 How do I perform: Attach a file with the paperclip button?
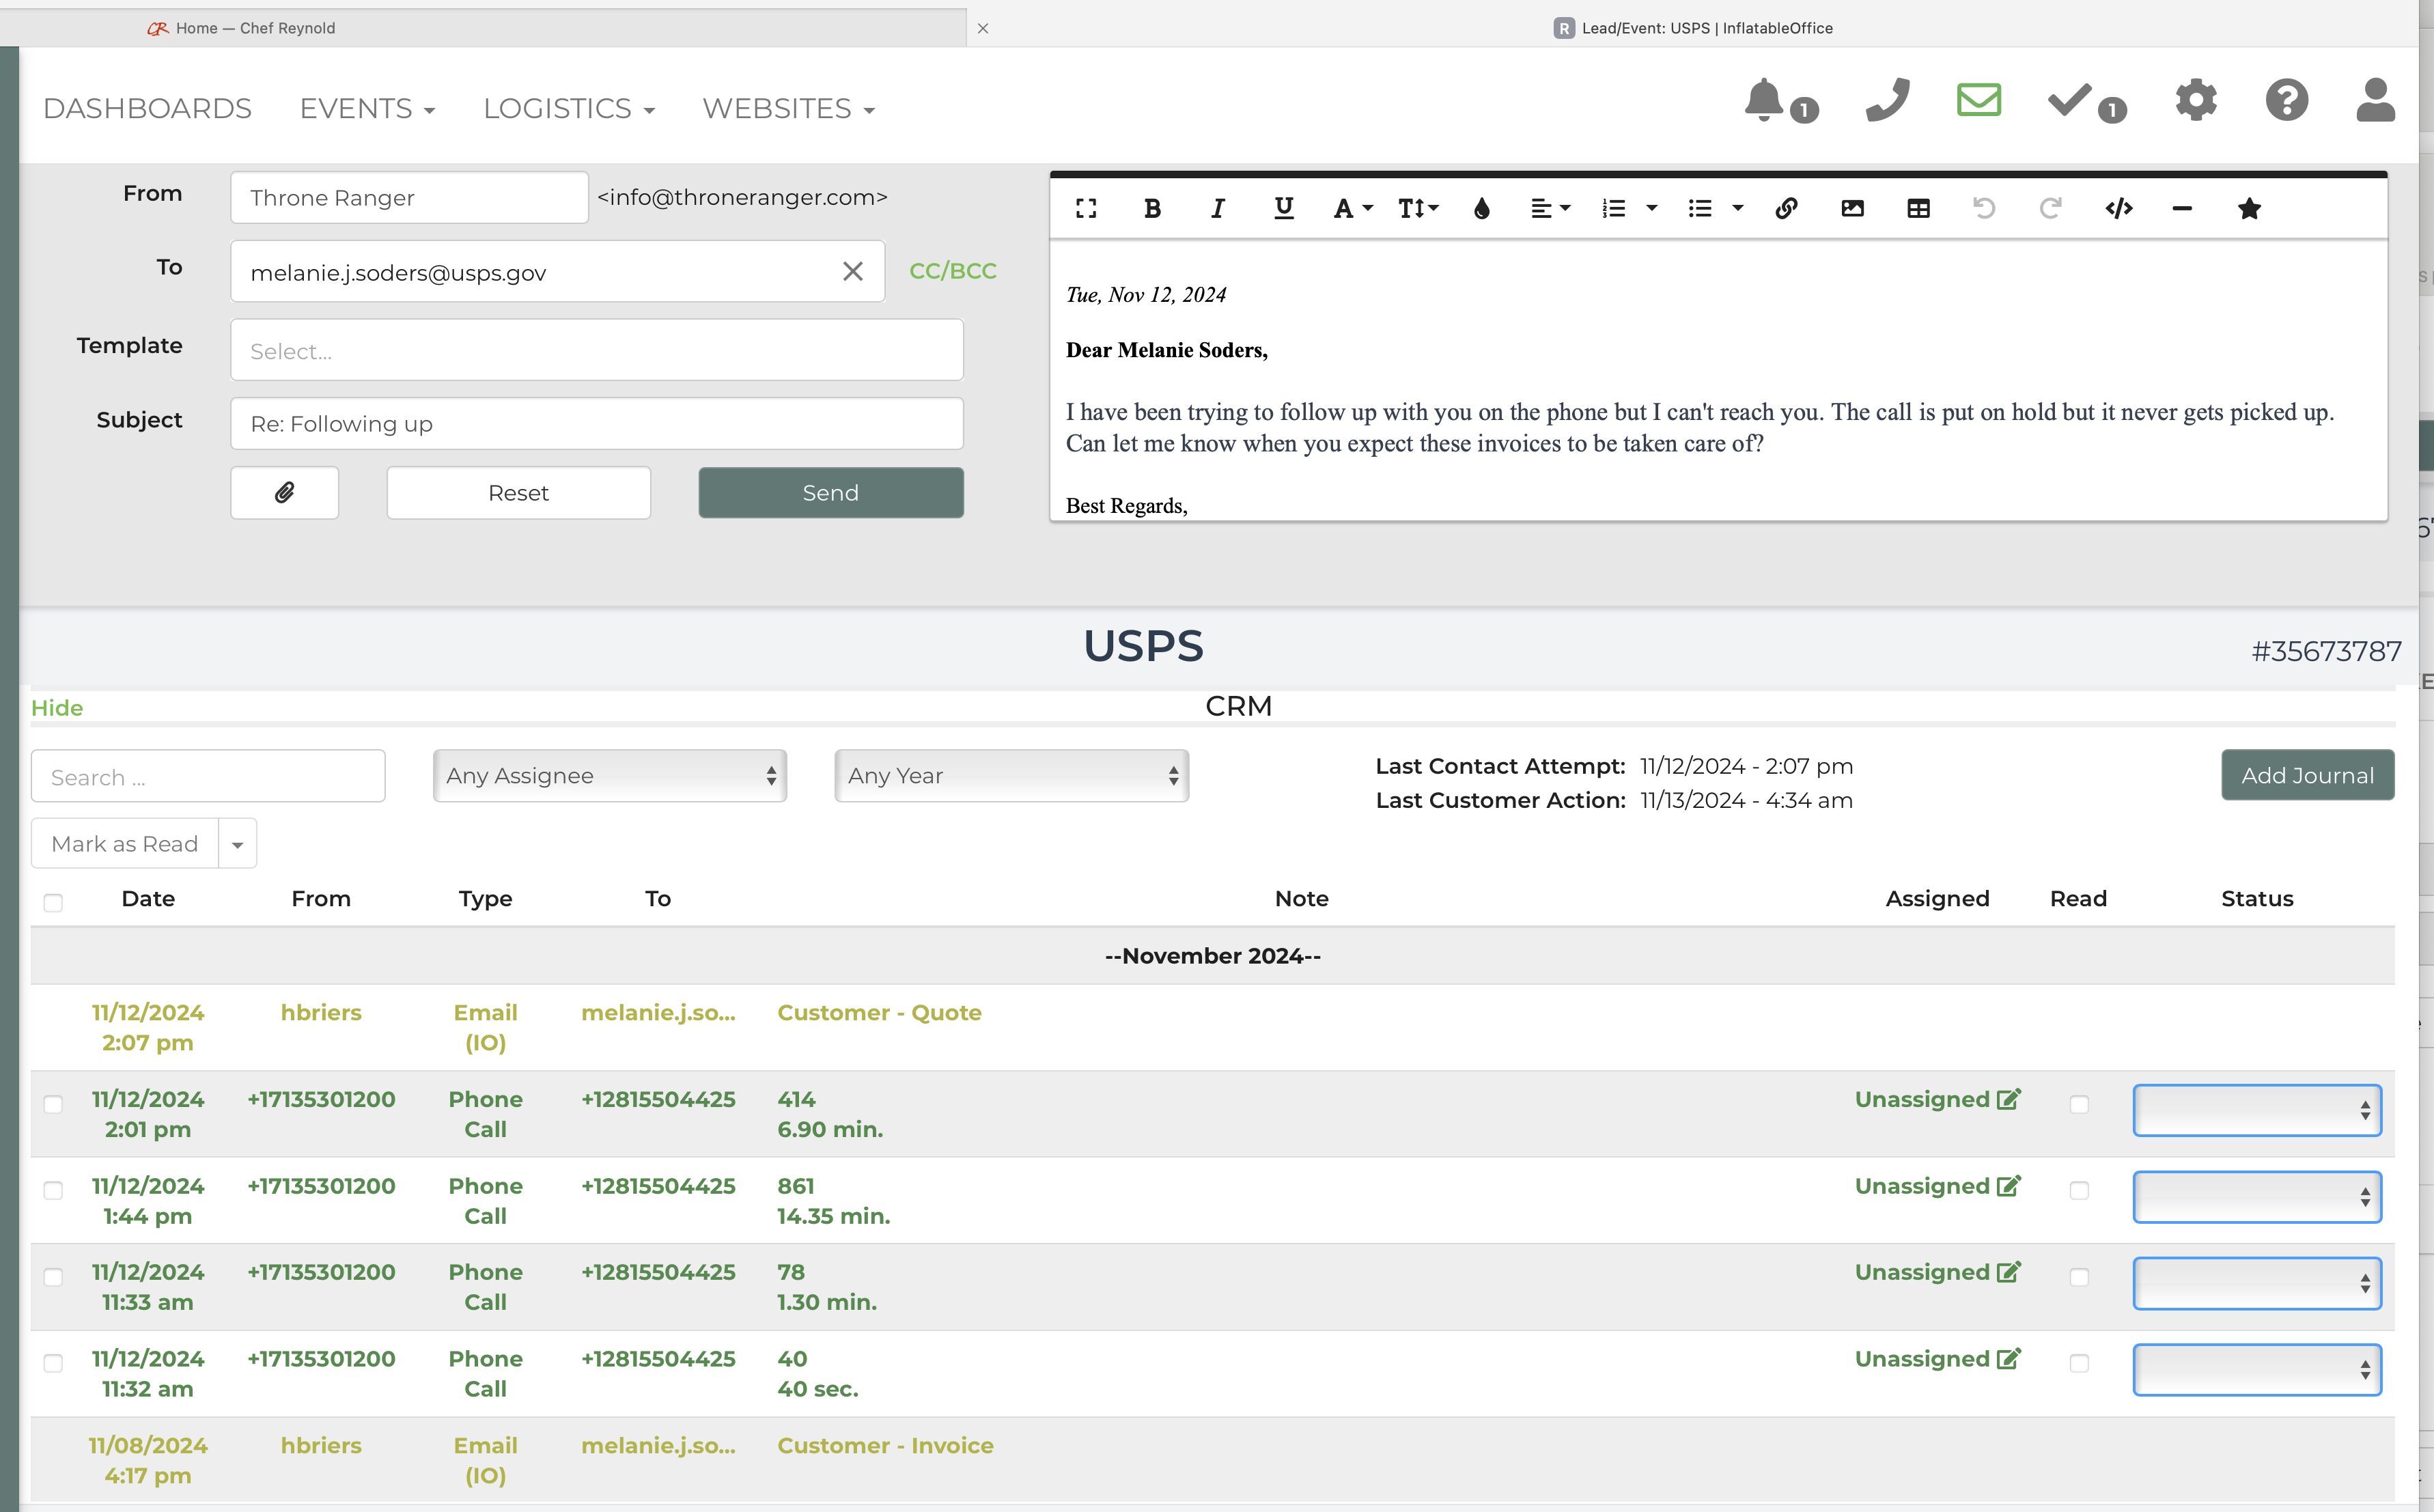(x=284, y=493)
